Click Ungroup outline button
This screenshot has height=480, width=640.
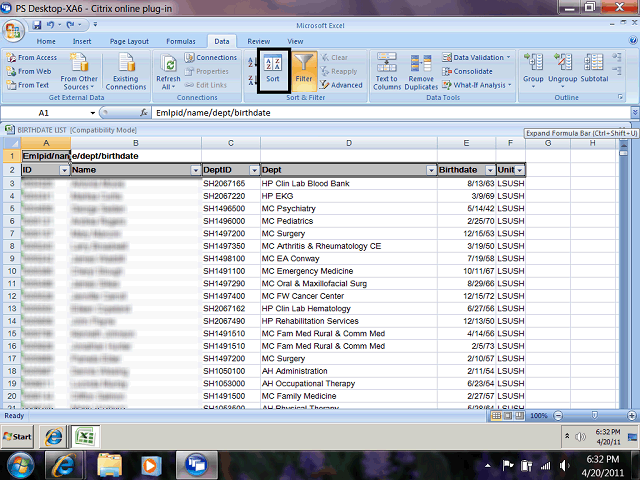click(x=562, y=70)
